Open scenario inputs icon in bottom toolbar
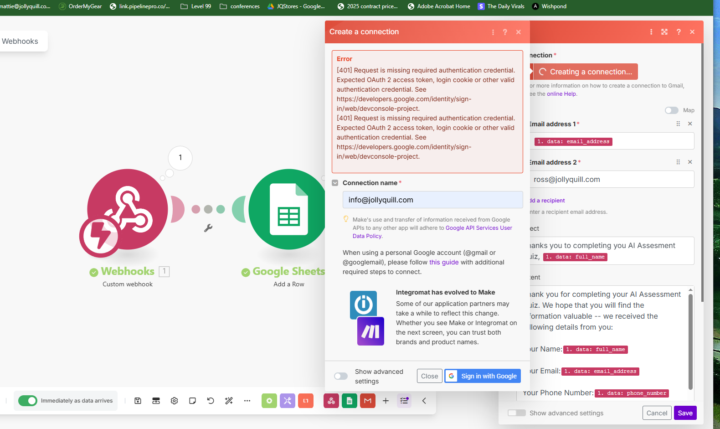The width and height of the screenshot is (720, 429). [156, 401]
